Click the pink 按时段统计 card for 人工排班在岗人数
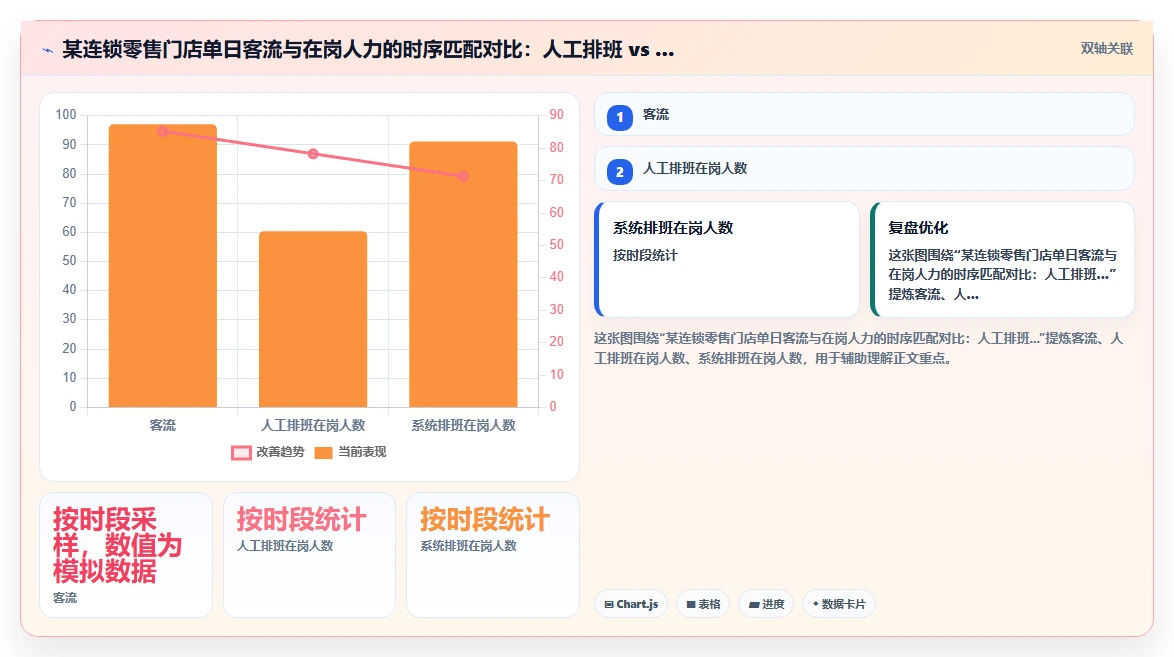Viewport: 1174px width, 657px height. coord(309,555)
